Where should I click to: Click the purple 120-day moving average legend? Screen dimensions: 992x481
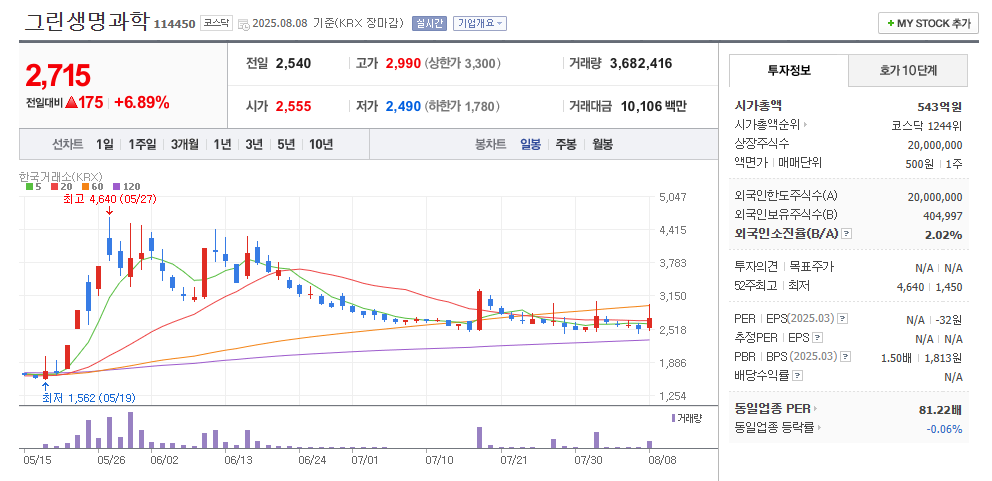[x=126, y=187]
